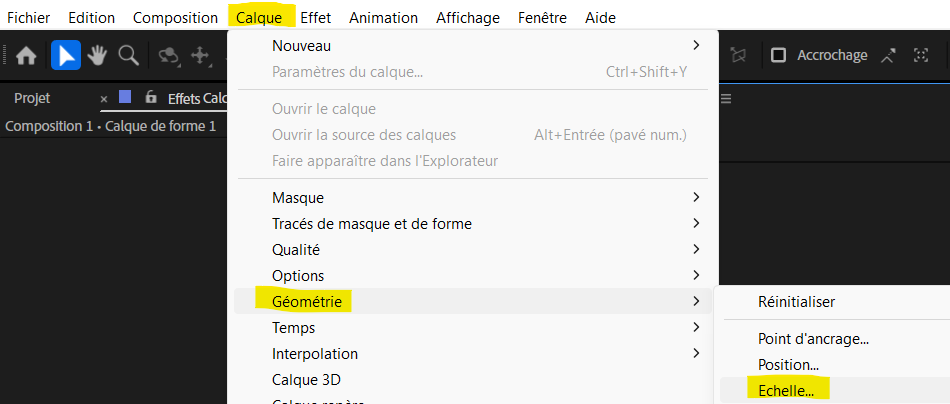This screenshot has width=950, height=404.
Task: Switch to the Projet tab
Action: point(32,98)
